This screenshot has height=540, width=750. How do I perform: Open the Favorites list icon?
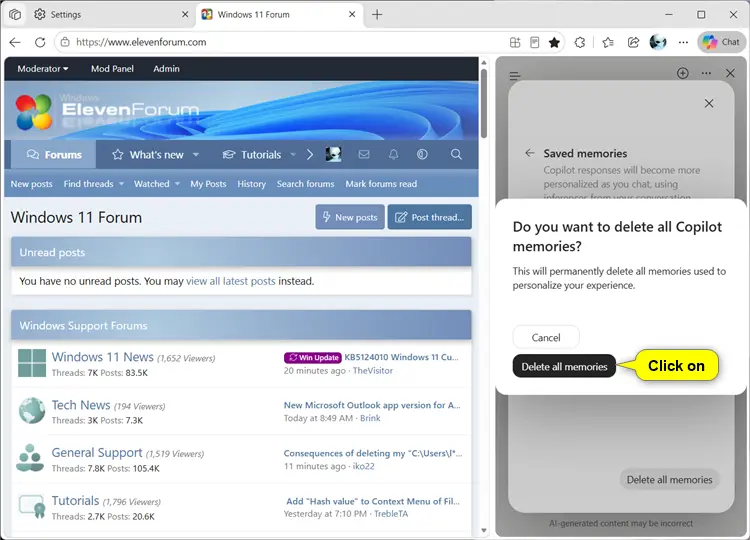[608, 42]
